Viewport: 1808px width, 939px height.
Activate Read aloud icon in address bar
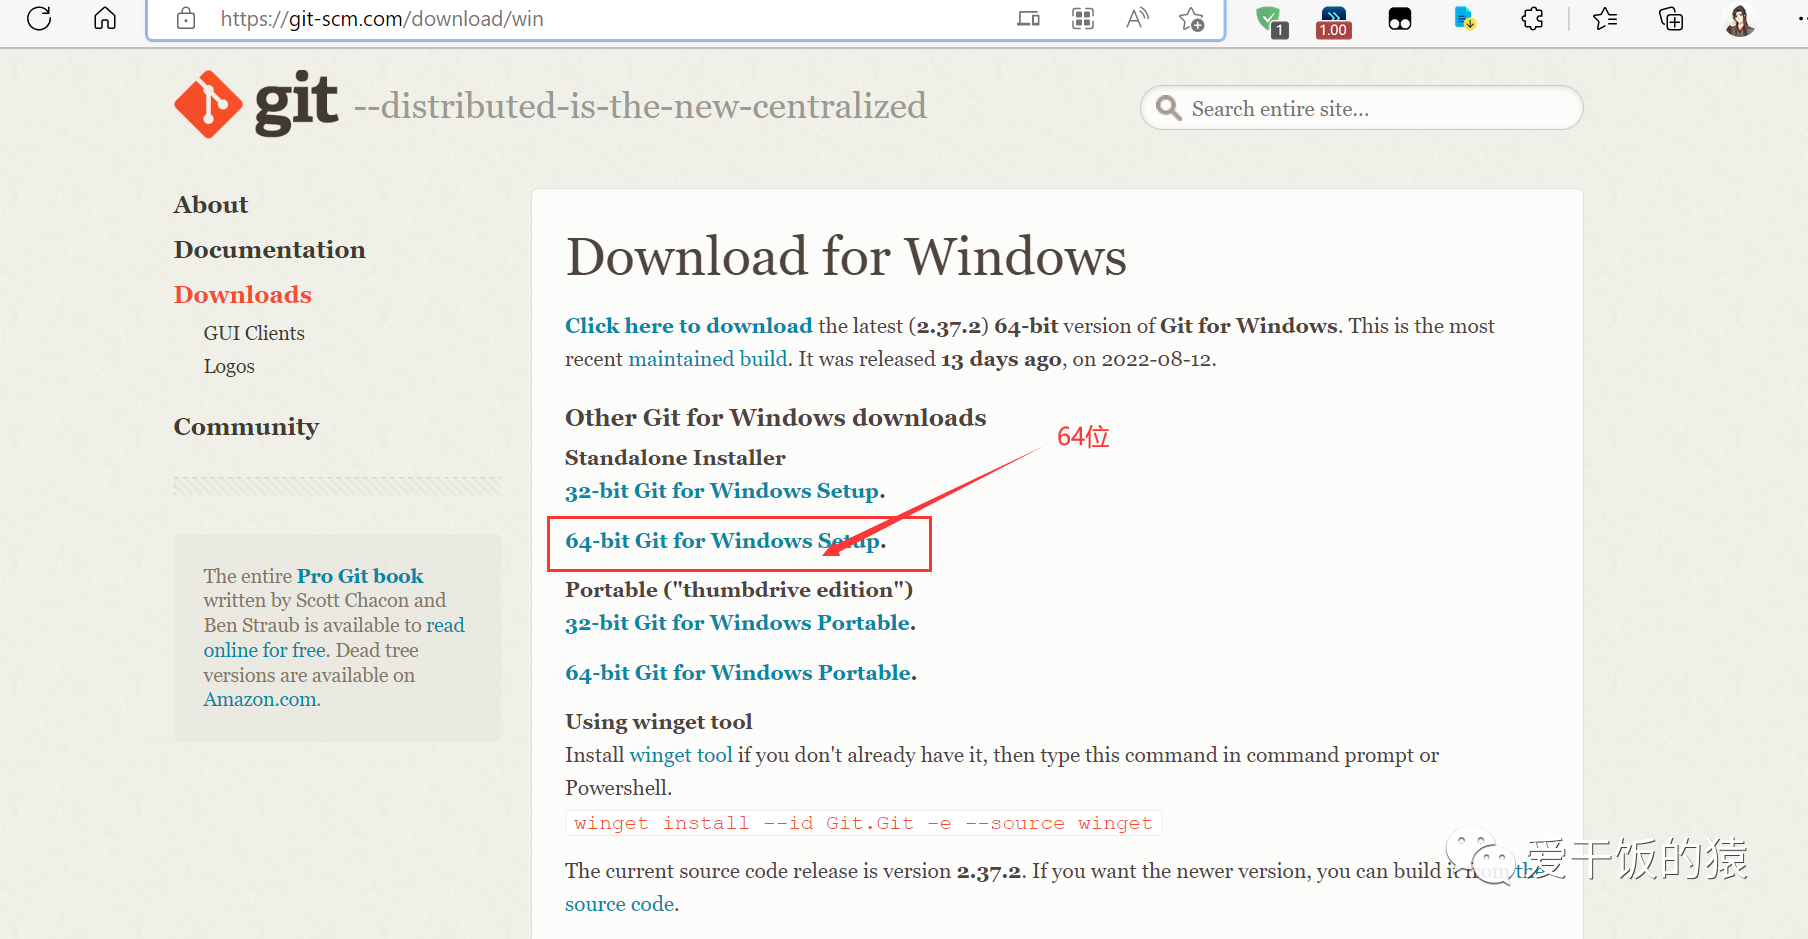(x=1137, y=18)
